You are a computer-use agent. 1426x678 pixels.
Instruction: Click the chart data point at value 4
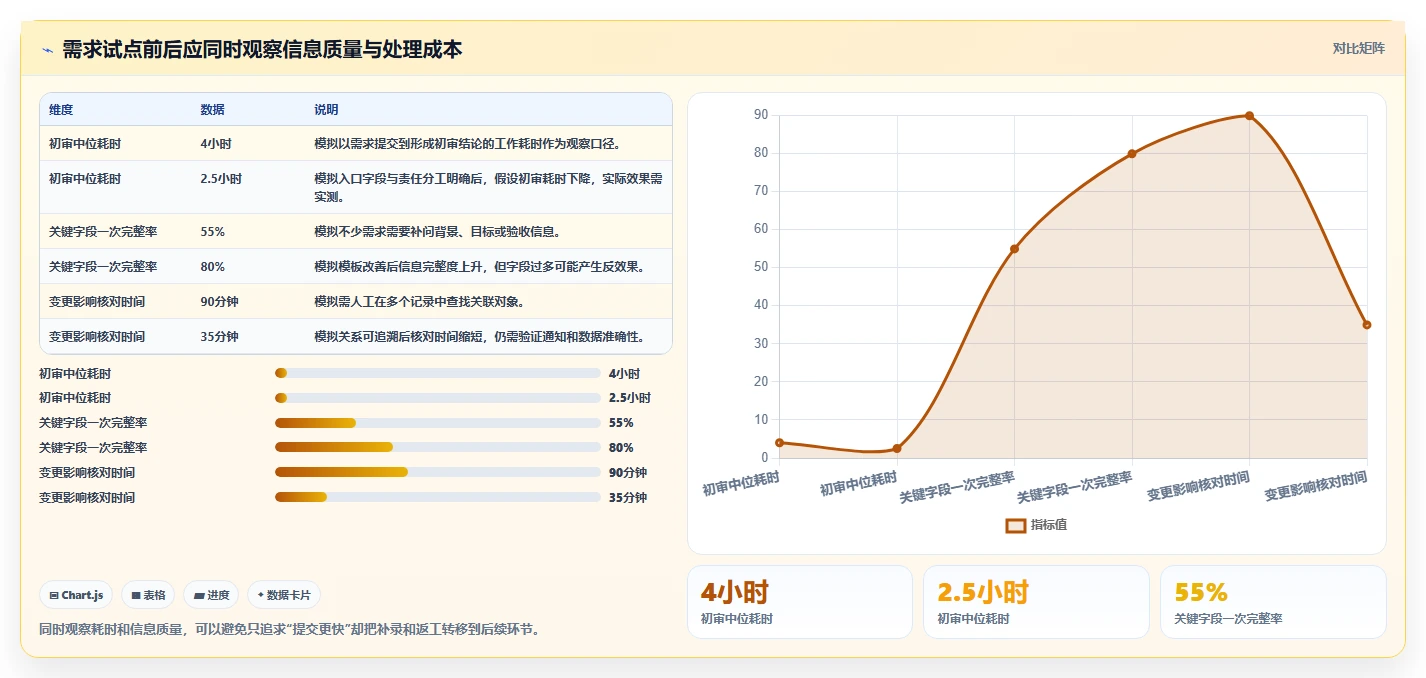coord(779,443)
